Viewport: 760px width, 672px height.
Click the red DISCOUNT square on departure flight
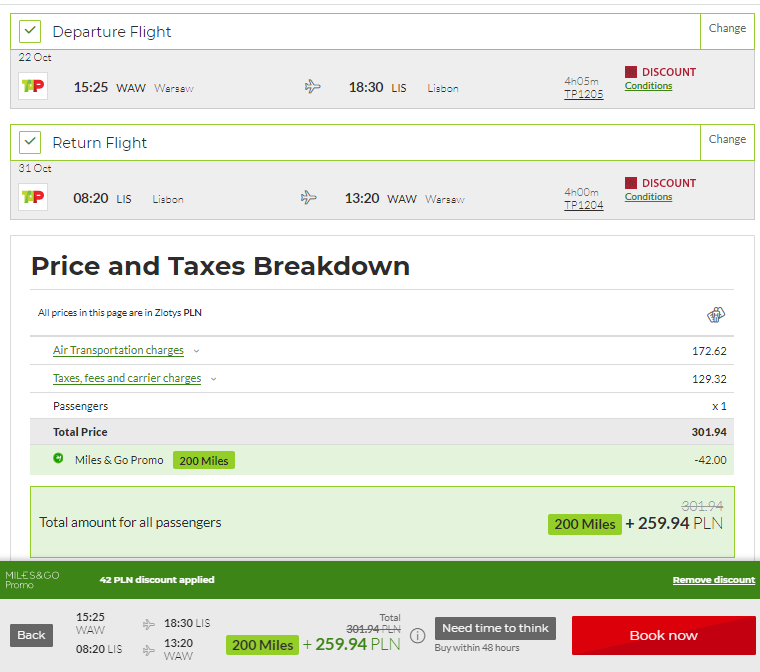tap(631, 72)
